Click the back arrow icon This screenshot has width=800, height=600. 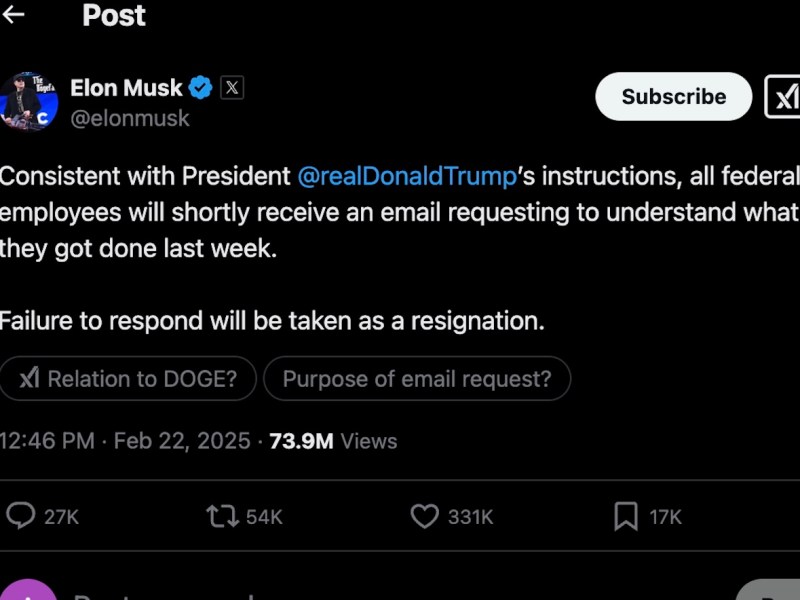13,15
